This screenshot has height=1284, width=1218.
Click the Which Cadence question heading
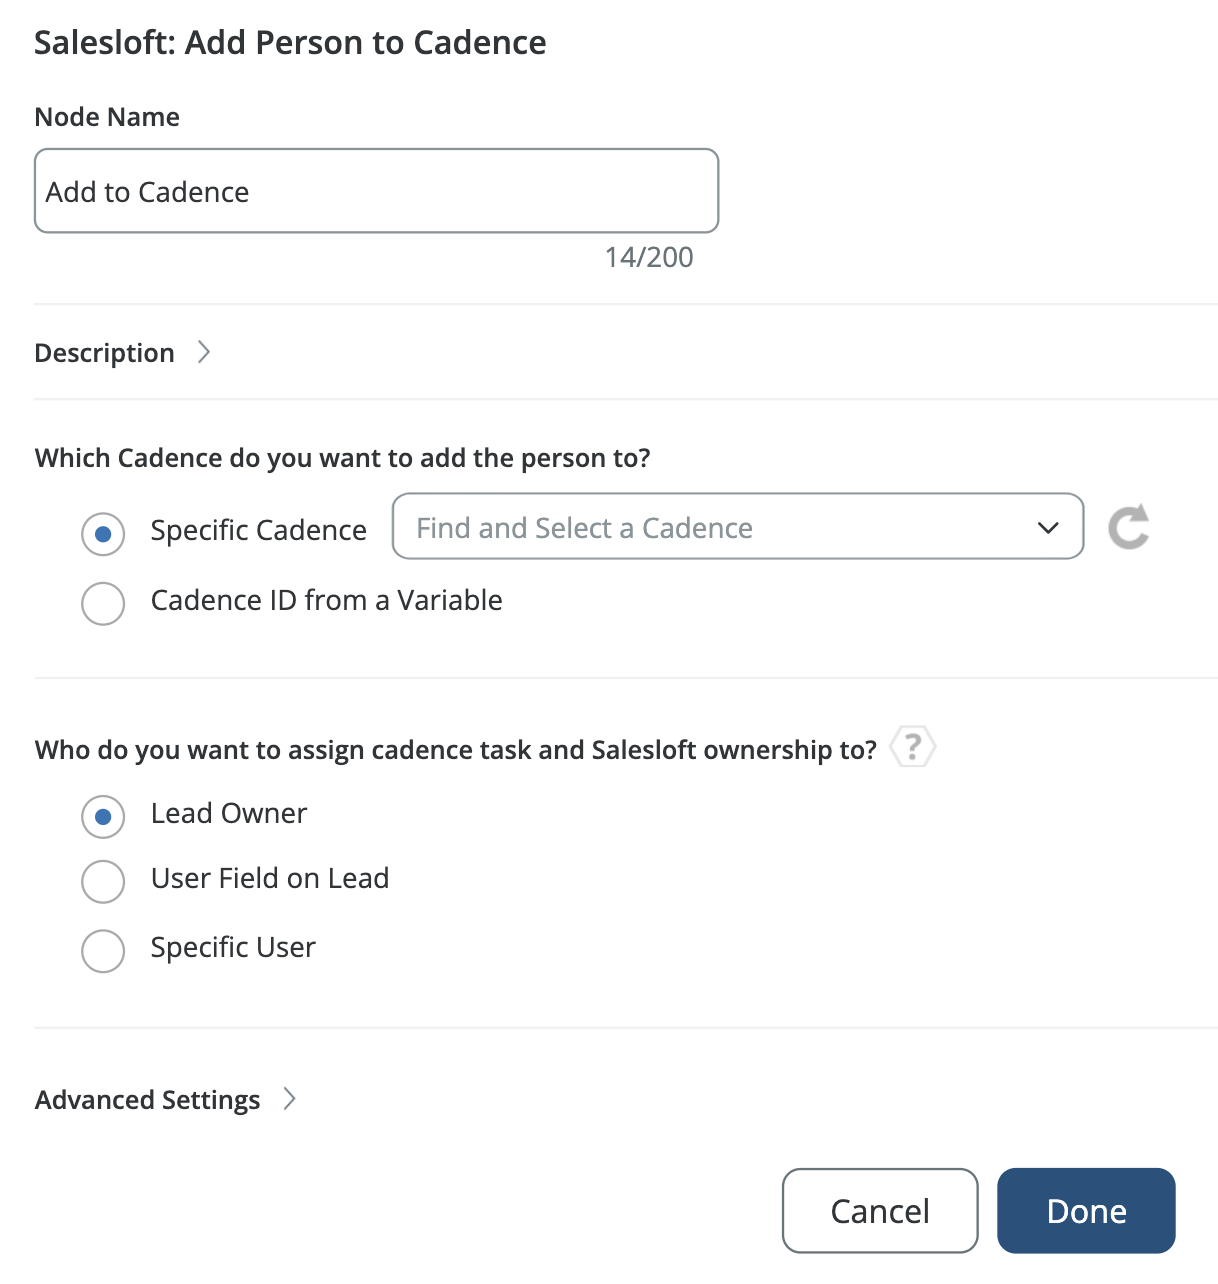342,458
